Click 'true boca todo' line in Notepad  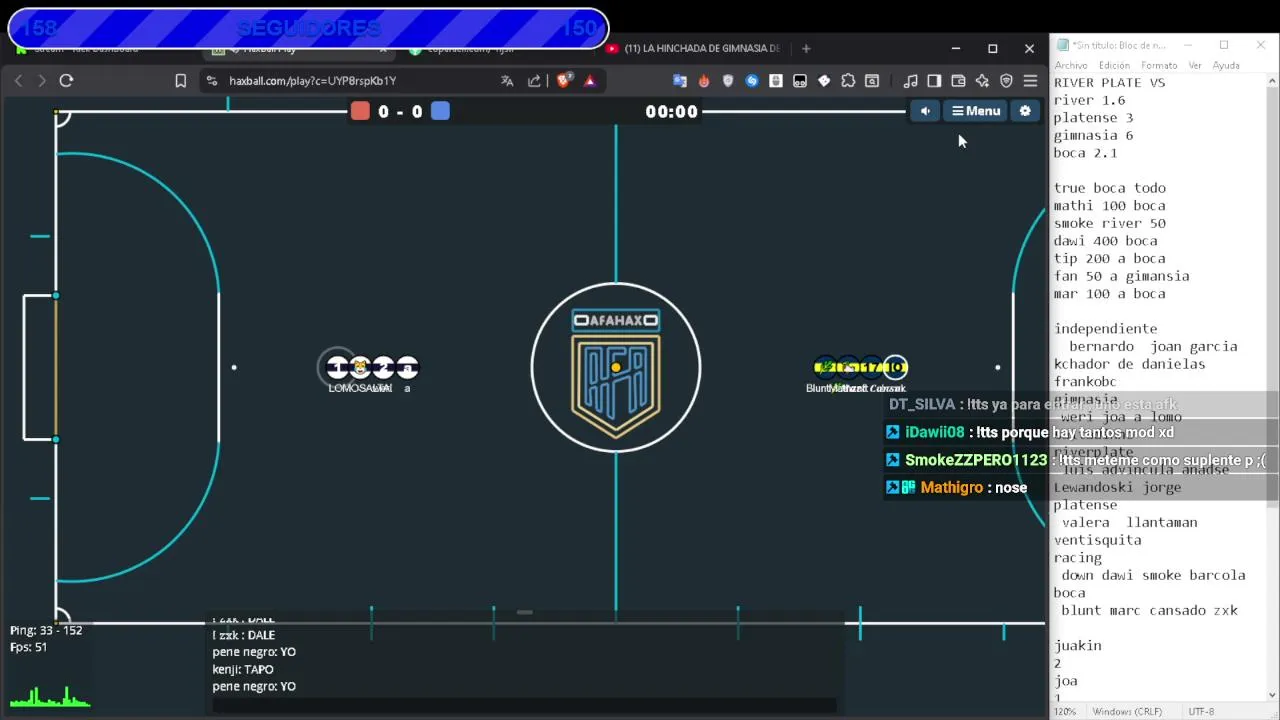point(1109,188)
